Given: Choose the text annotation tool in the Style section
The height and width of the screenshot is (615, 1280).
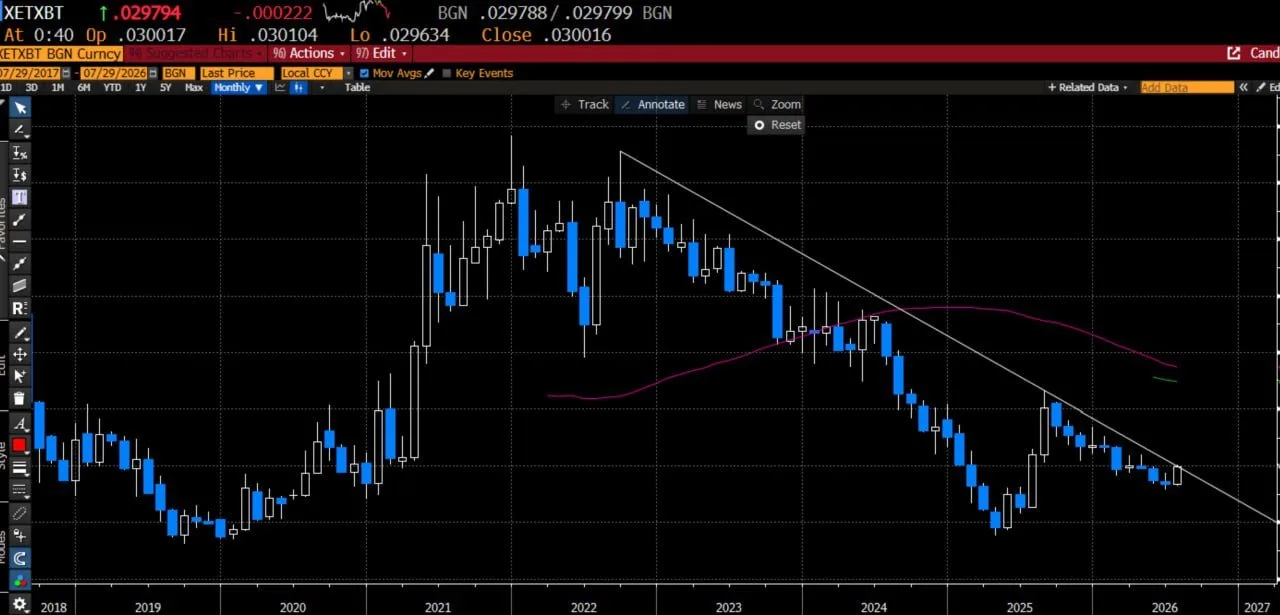Looking at the screenshot, I should (19, 424).
